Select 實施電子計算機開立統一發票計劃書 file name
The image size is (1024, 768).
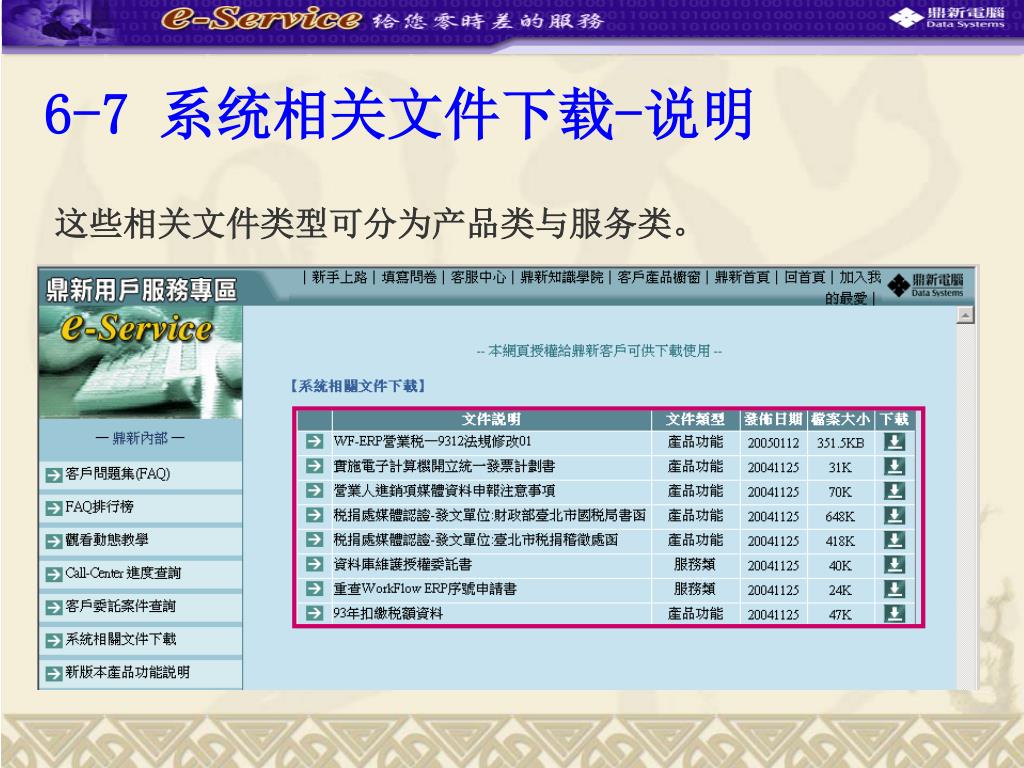click(x=444, y=466)
